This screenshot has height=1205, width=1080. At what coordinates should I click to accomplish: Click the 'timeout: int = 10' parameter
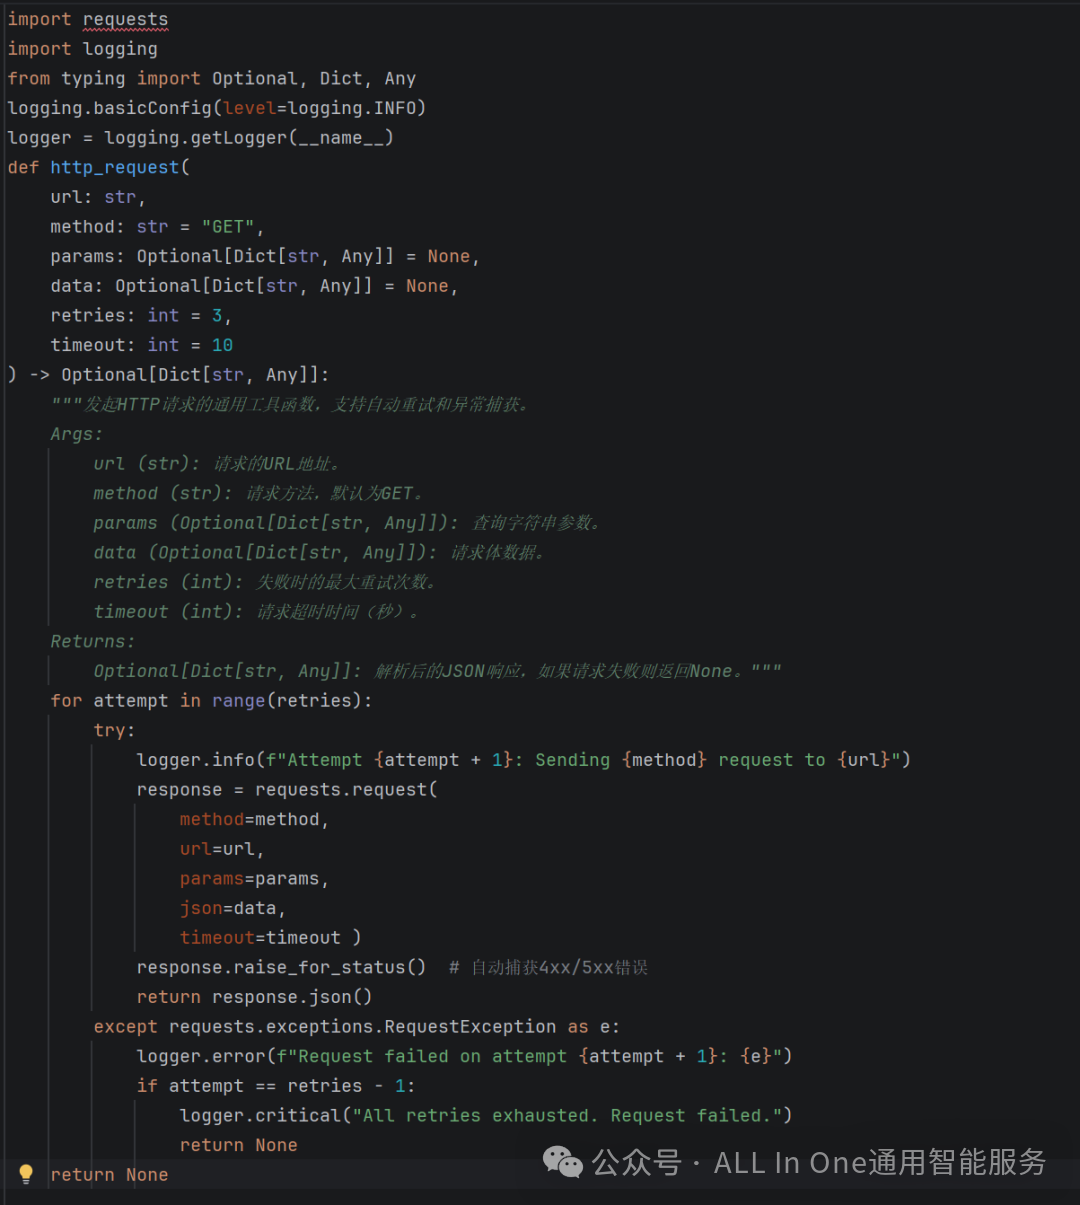click(x=142, y=345)
